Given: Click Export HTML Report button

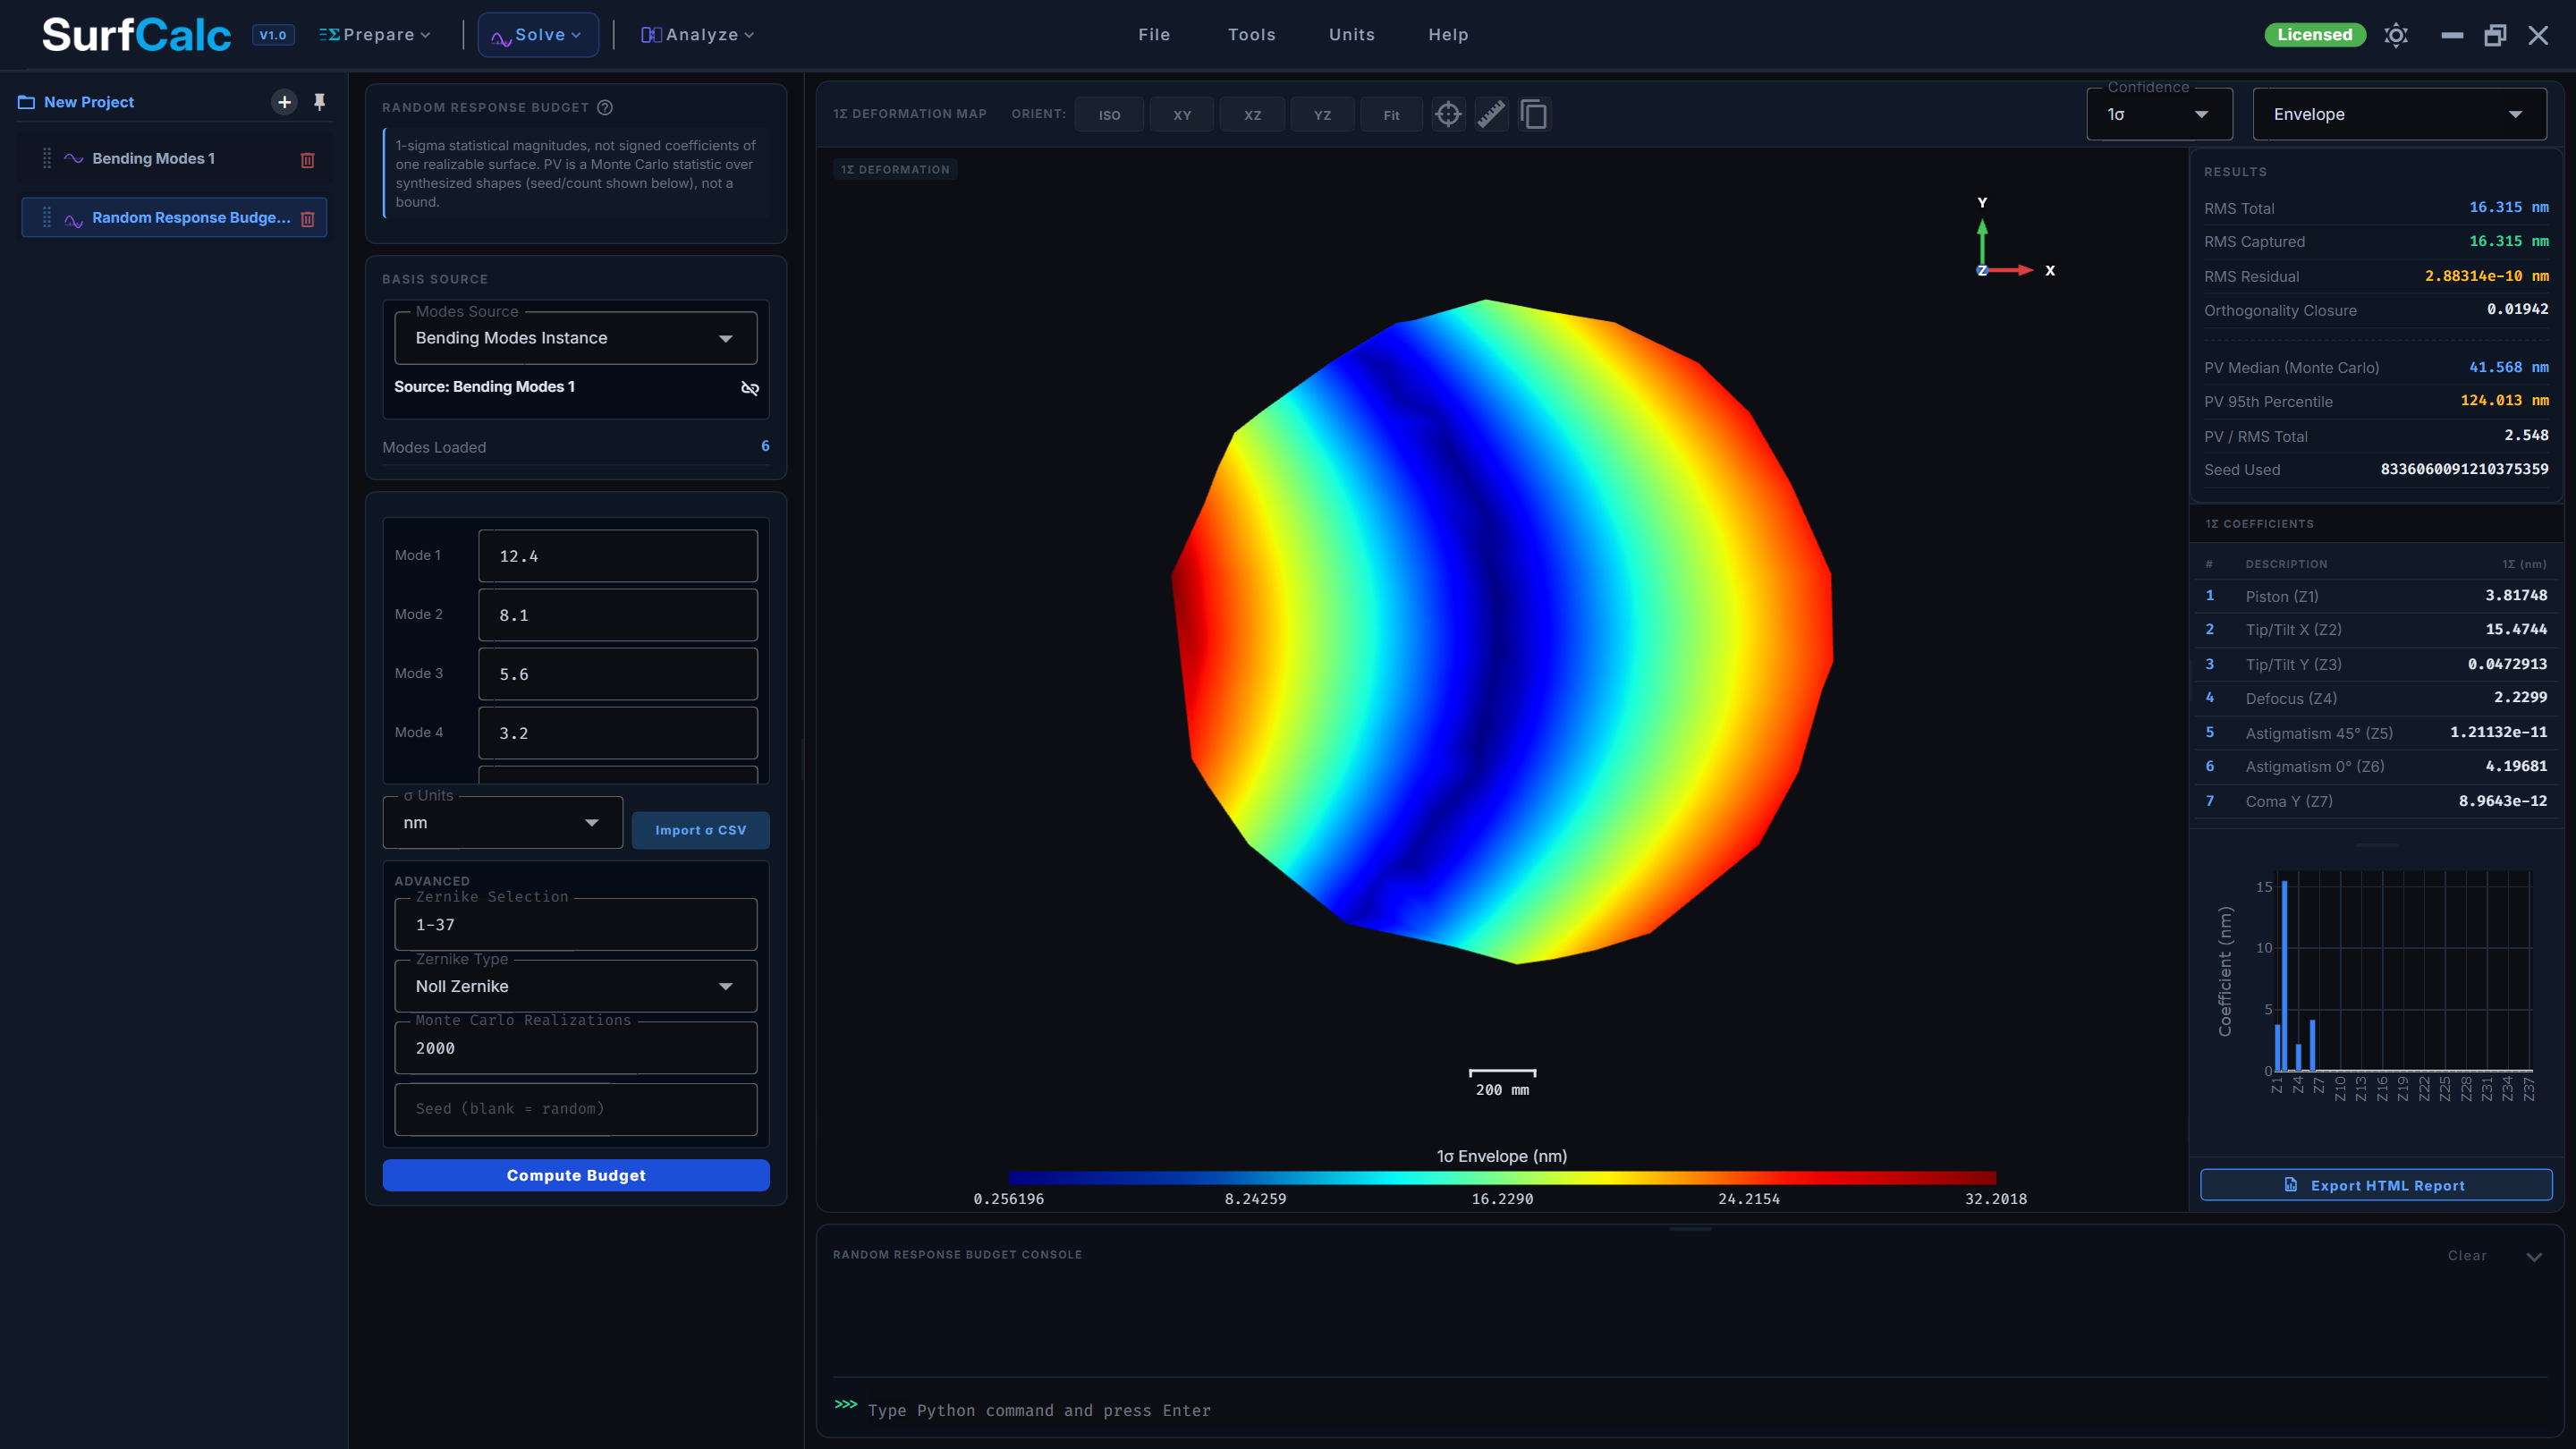Looking at the screenshot, I should [x=2376, y=1185].
